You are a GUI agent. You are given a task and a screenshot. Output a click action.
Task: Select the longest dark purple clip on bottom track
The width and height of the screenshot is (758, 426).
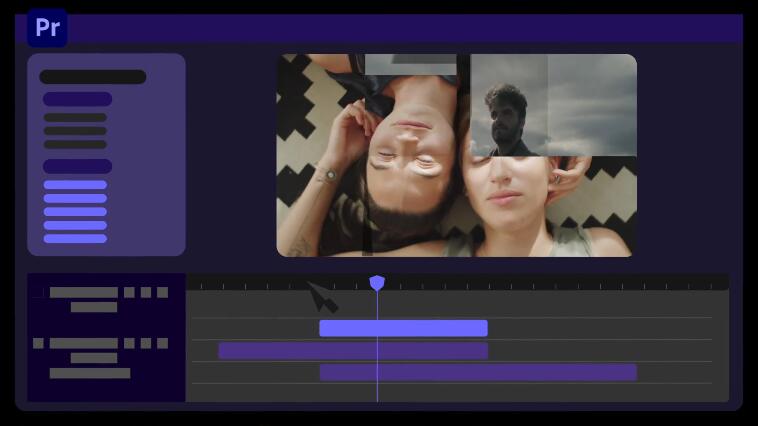pos(478,372)
